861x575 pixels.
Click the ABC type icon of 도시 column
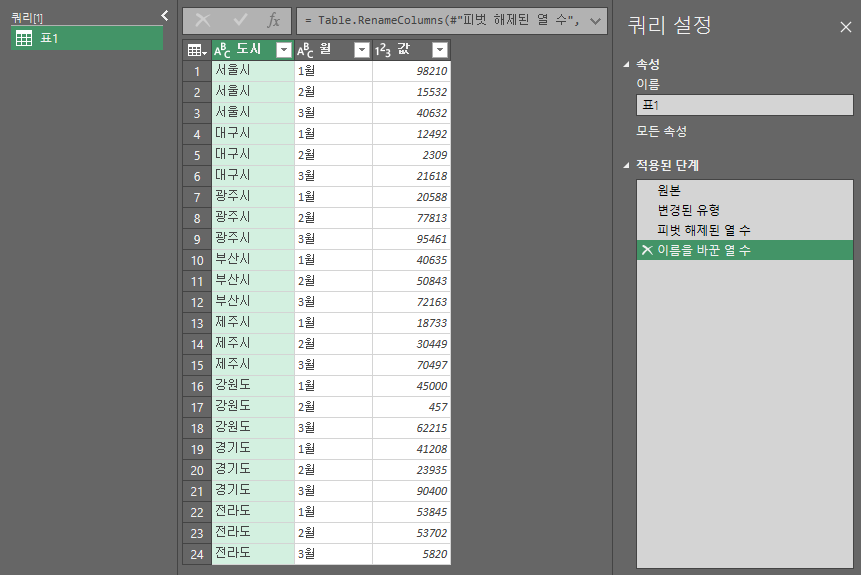click(222, 51)
